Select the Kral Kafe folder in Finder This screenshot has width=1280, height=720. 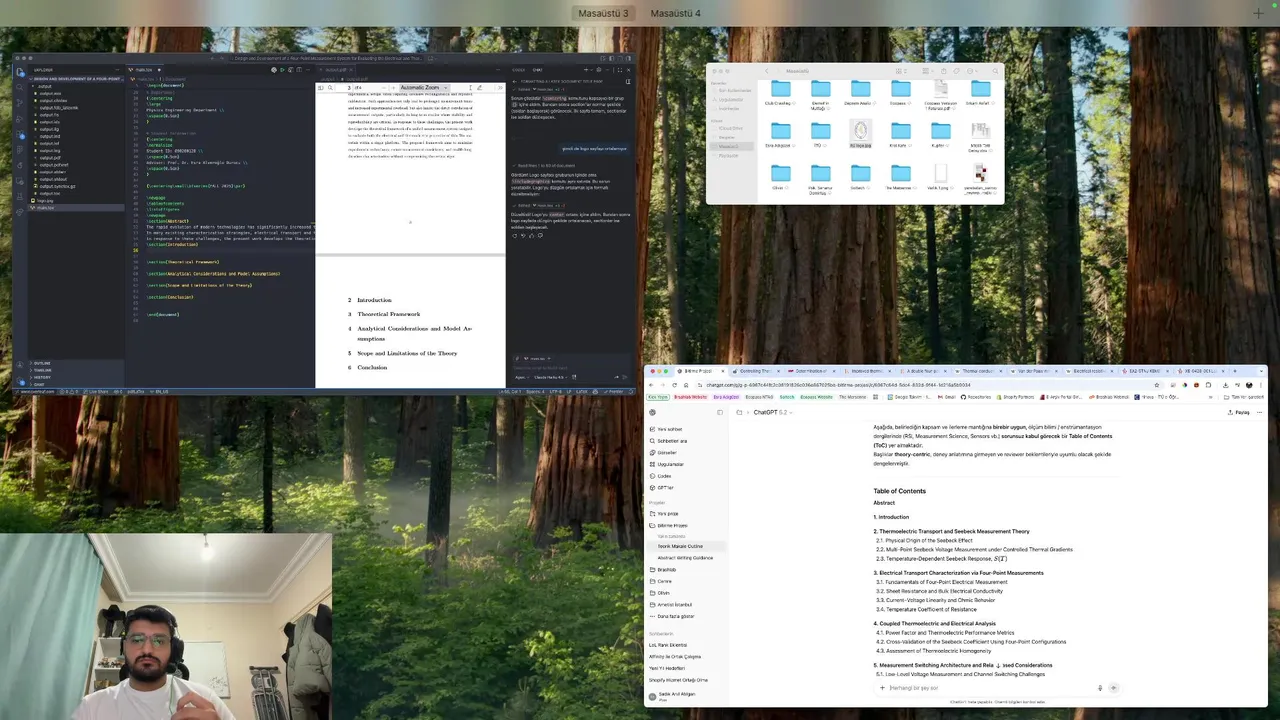[901, 132]
